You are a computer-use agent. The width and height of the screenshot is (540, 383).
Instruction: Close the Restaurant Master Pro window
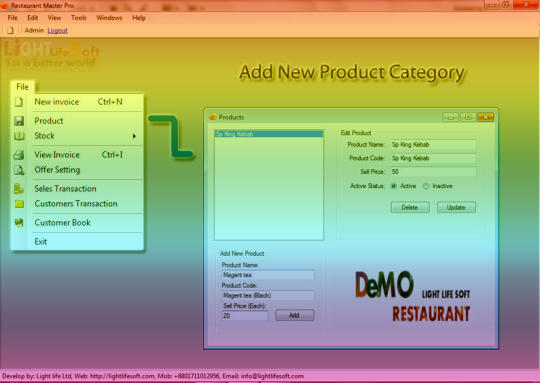[526, 4]
